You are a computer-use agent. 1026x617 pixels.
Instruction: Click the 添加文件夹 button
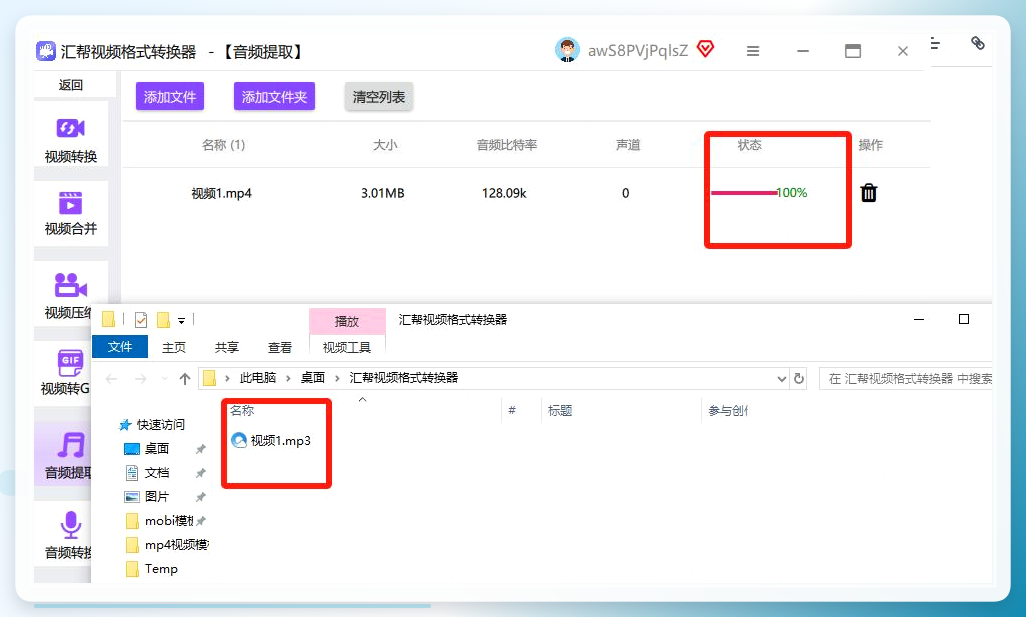pos(275,97)
